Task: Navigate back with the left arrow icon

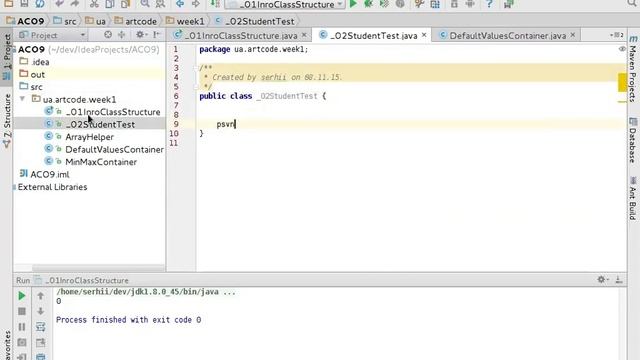Action: click(180, 4)
